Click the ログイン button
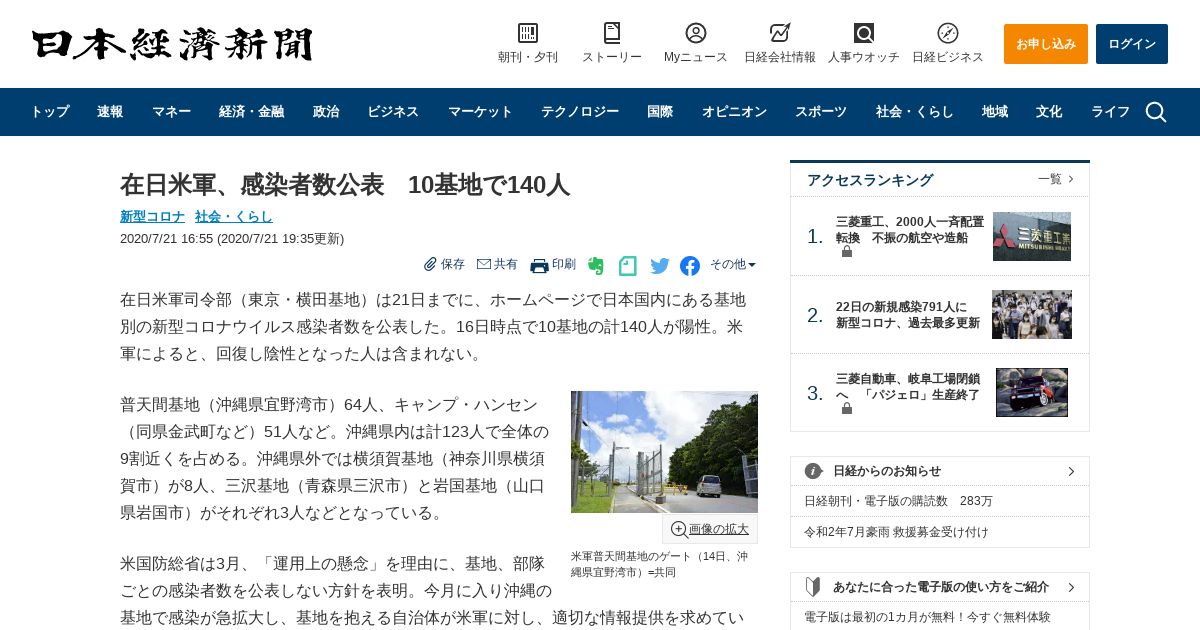Image resolution: width=1200 pixels, height=630 pixels. tap(1132, 44)
